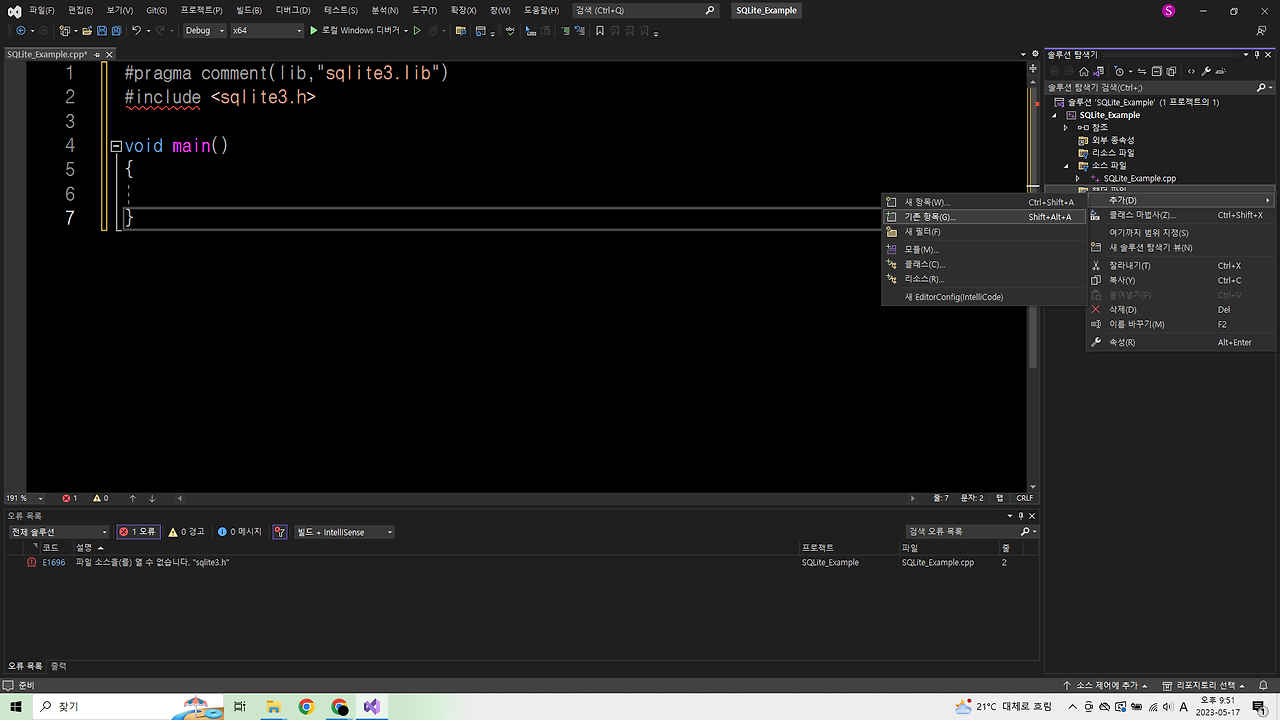This screenshot has width=1280, height=720.
Task: Click the Home icon in Solution Explorer
Action: [x=1084, y=72]
